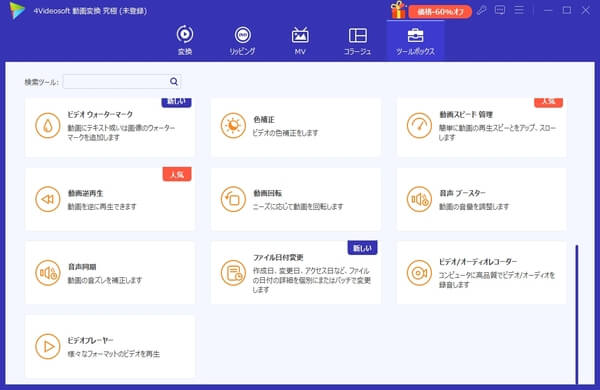Viewport: 600px width, 390px height.
Task: Click the vertical scrollbar thumb
Action: (x=577, y=314)
